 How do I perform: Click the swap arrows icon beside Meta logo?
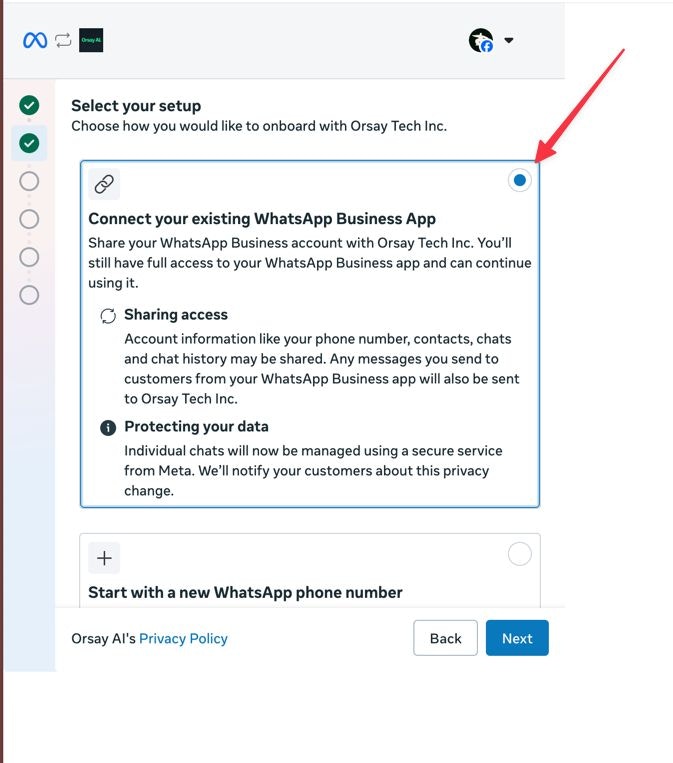coord(63,40)
